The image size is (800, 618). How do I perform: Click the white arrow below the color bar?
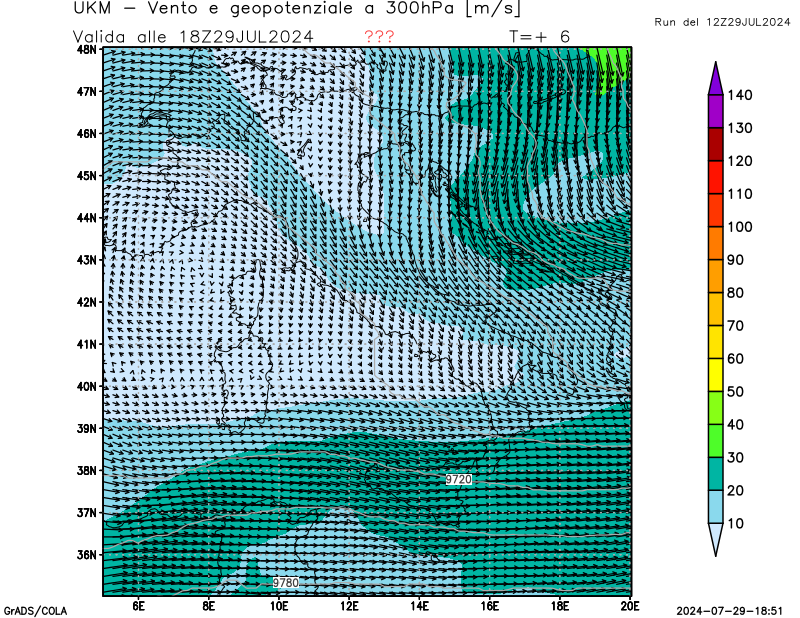tap(716, 538)
